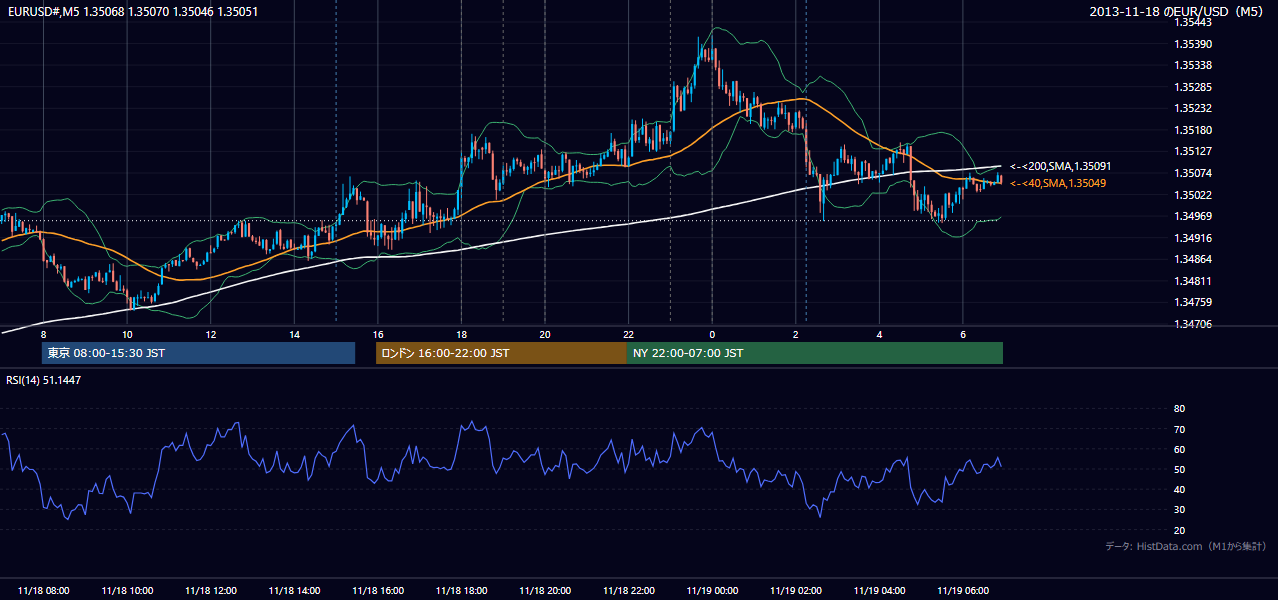This screenshot has width=1278, height=600.
Task: Click price axis value 1.34706
Action: pyautogui.click(x=1192, y=324)
